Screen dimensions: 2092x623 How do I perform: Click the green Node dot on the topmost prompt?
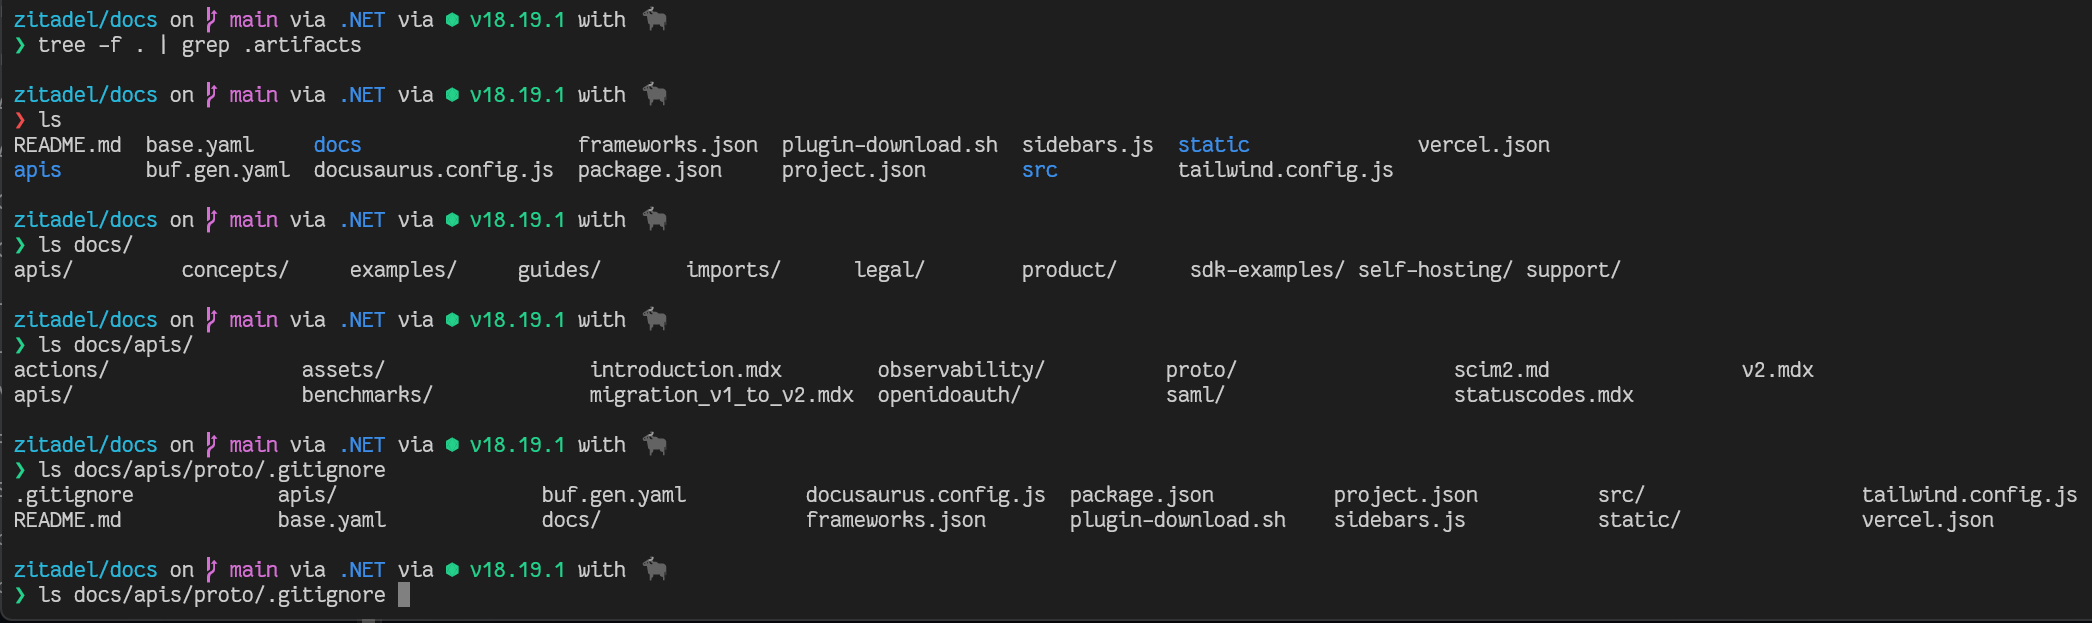pos(452,20)
